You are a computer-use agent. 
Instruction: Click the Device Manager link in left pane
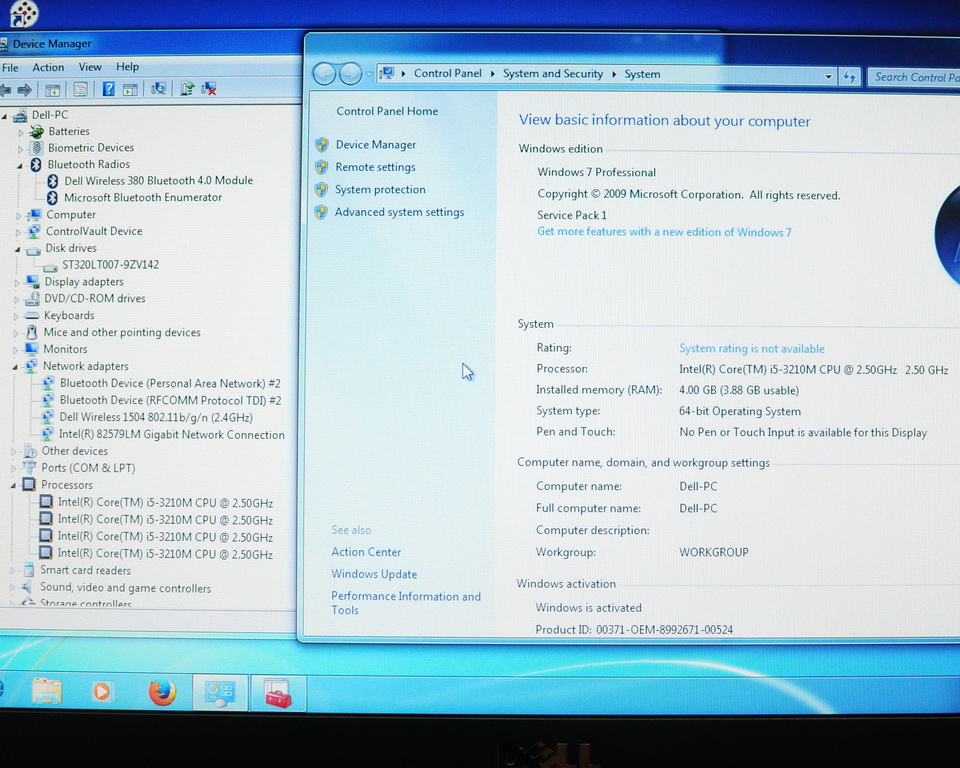click(376, 145)
